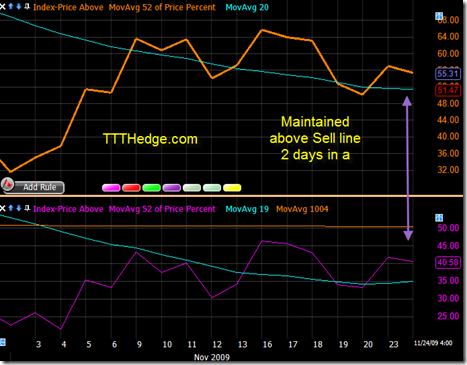Select the pale gray-green color swatch
Image resolution: width=467 pixels, height=365 pixels.
click(192, 188)
